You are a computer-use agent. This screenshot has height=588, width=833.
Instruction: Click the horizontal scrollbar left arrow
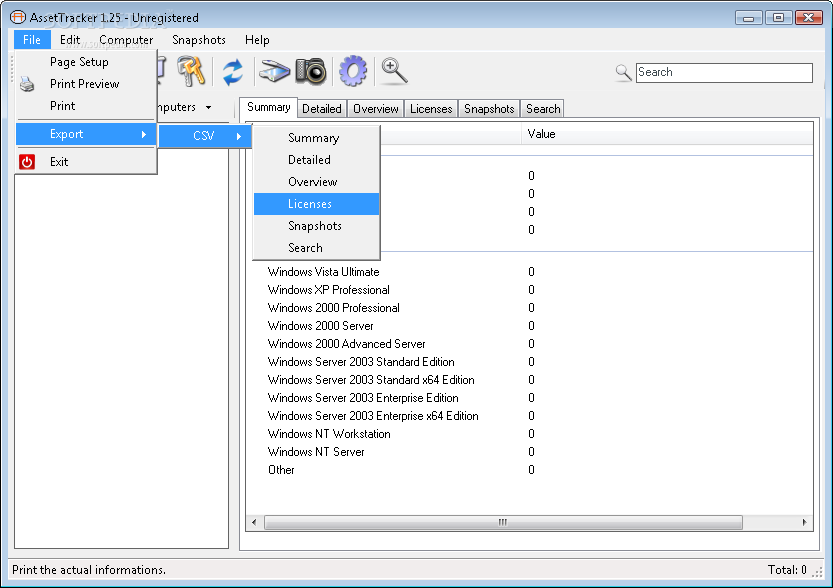(x=254, y=523)
